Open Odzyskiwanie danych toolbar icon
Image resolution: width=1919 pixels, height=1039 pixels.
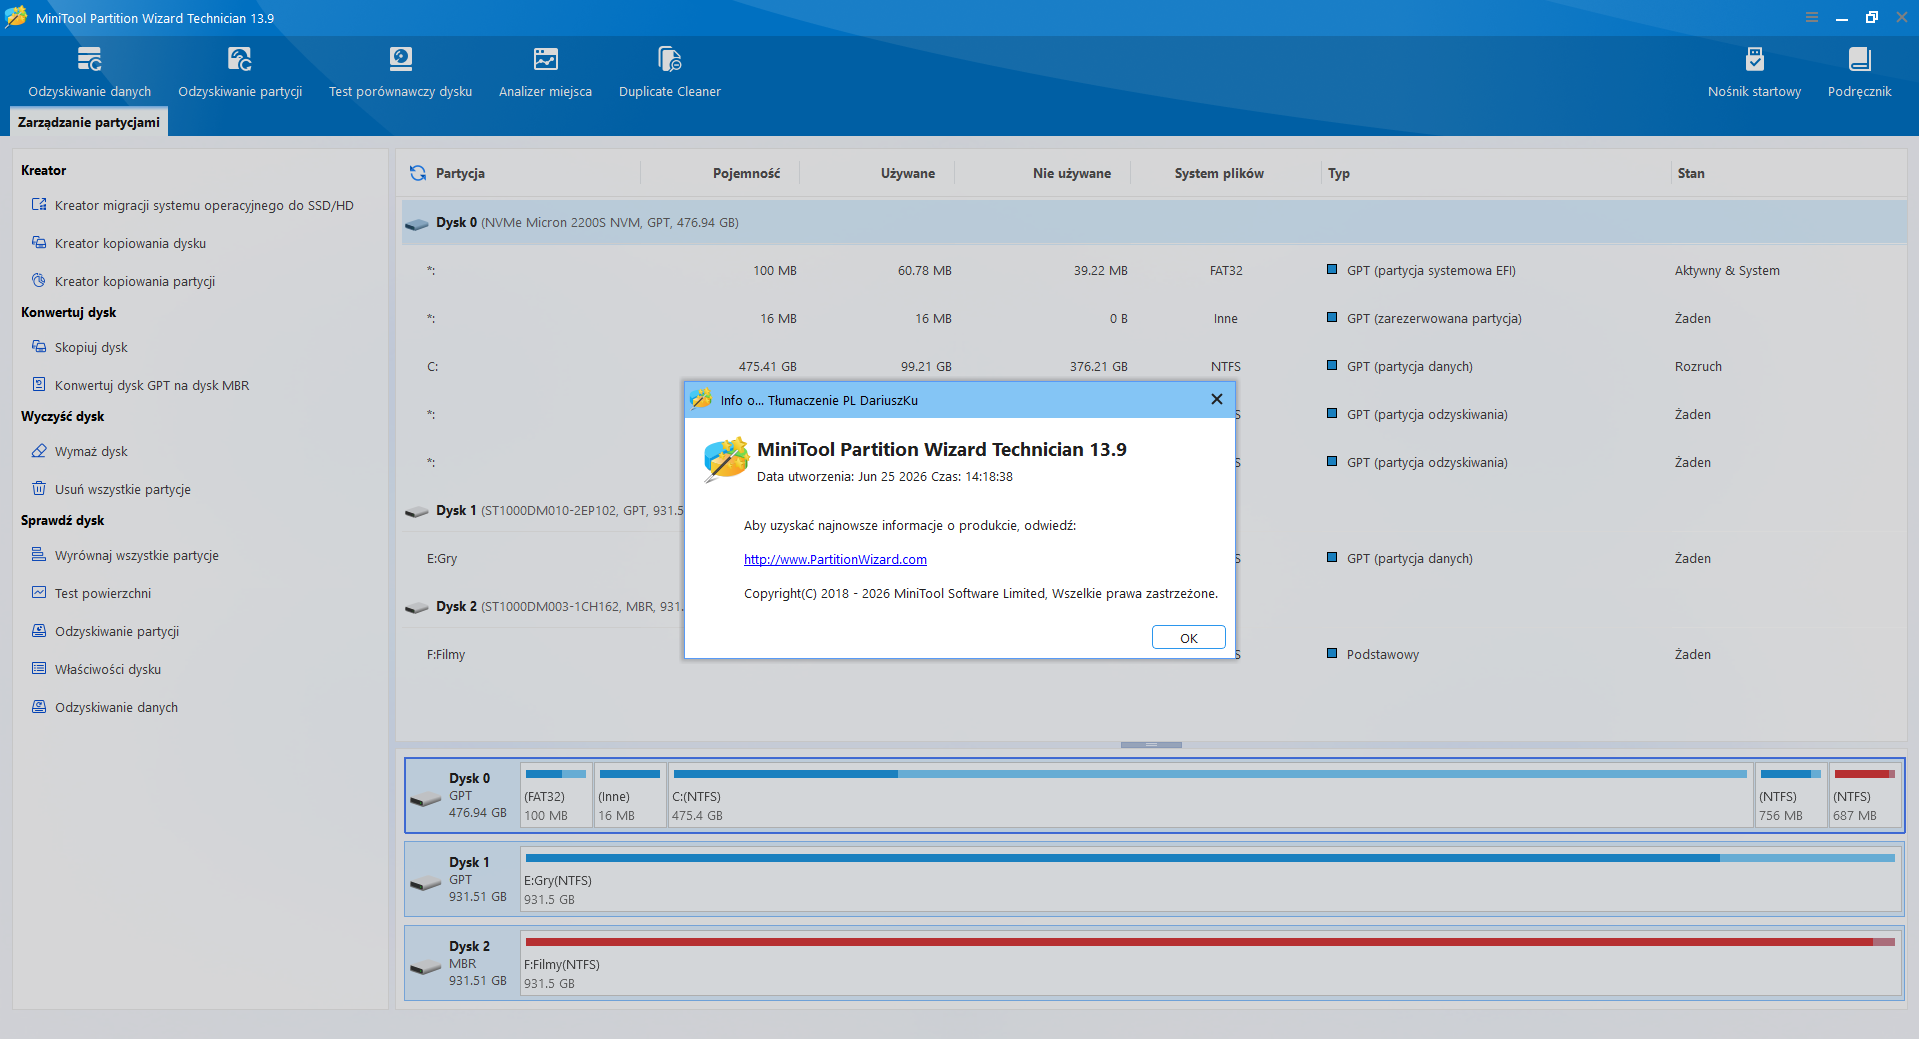(89, 60)
